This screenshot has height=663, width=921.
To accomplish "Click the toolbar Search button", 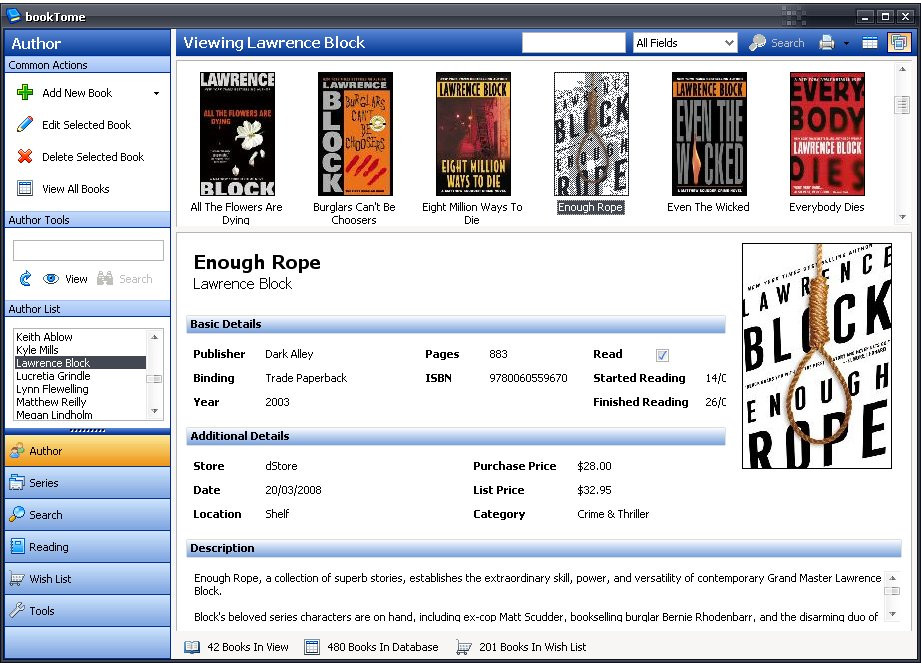I will coord(777,43).
